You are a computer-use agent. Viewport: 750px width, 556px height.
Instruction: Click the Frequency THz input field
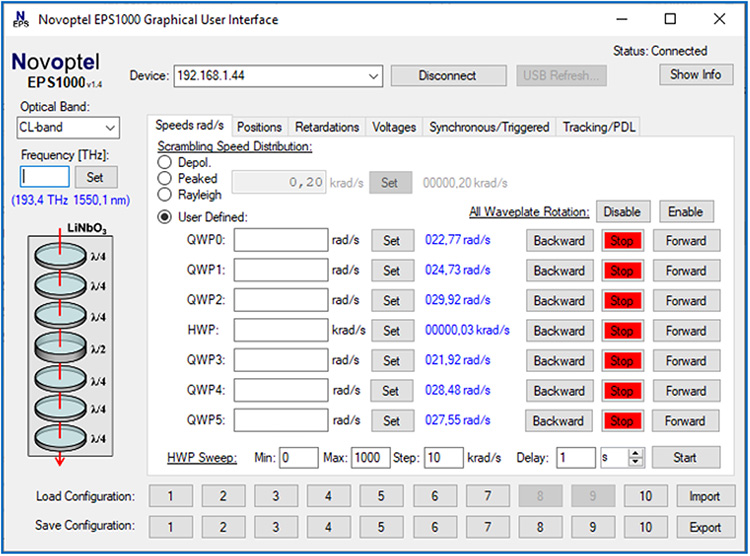[x=45, y=177]
